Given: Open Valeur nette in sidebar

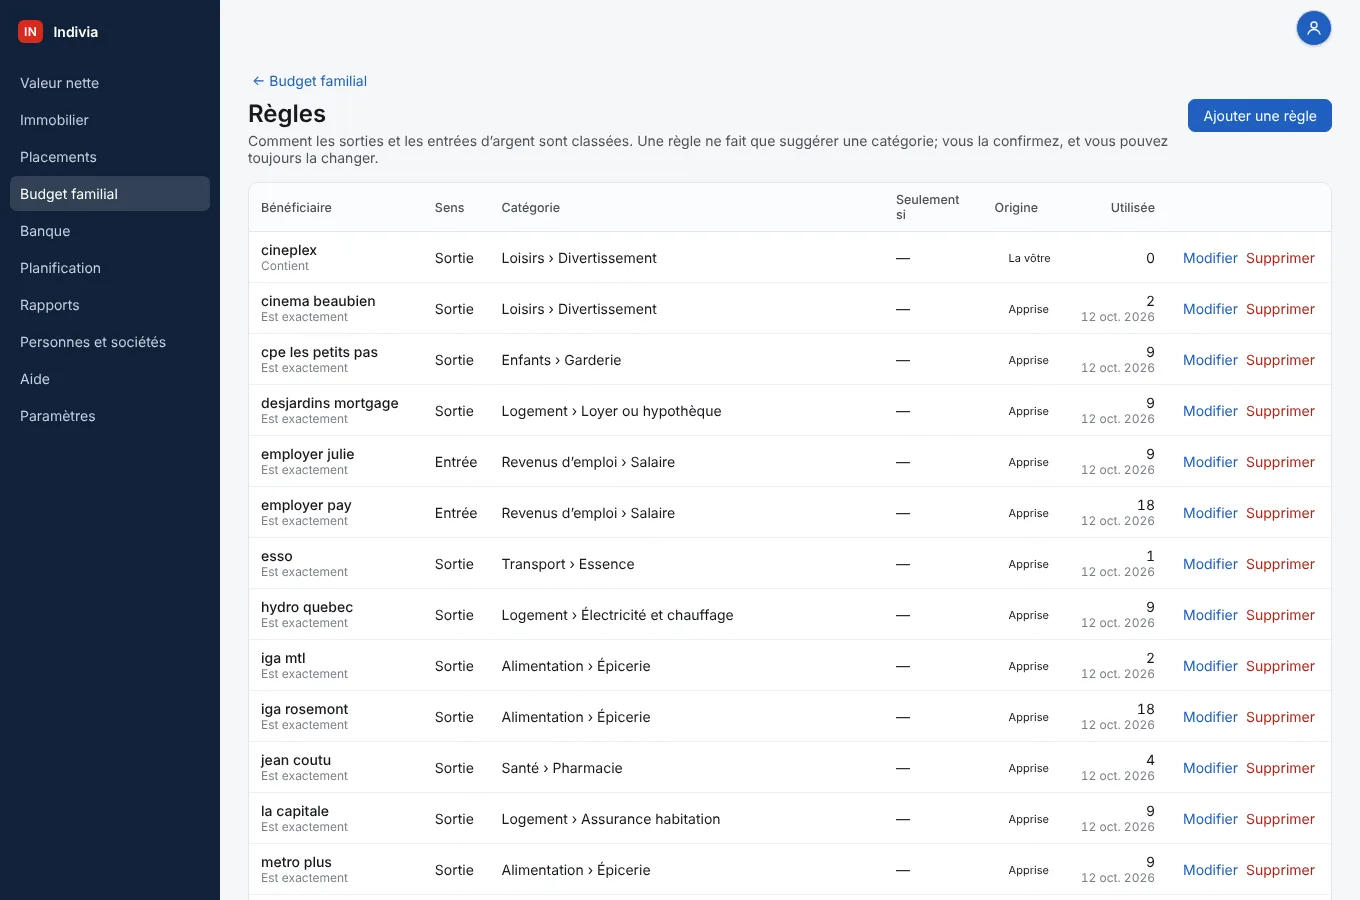Looking at the screenshot, I should (110, 83).
